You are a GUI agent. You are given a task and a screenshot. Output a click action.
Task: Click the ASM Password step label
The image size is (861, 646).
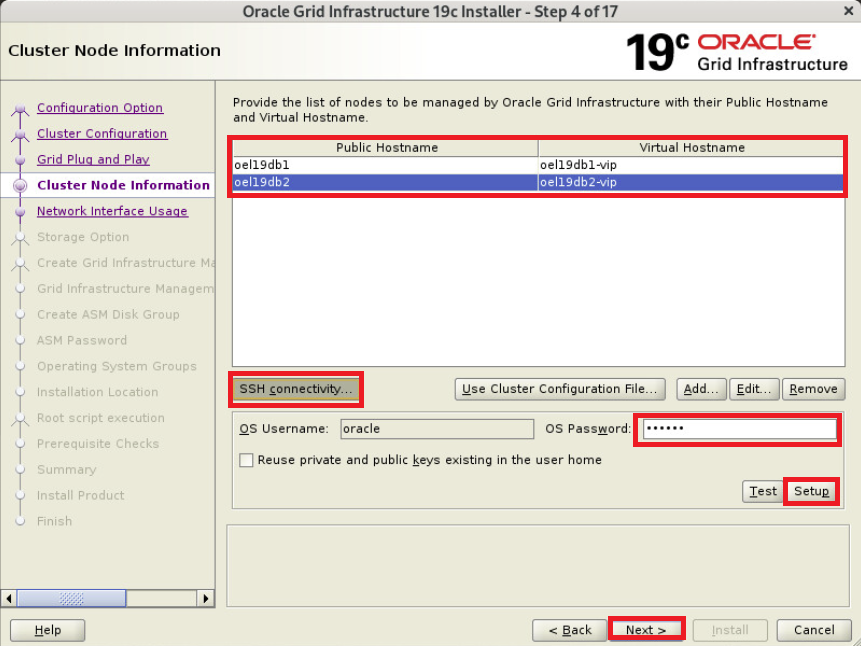(82, 340)
